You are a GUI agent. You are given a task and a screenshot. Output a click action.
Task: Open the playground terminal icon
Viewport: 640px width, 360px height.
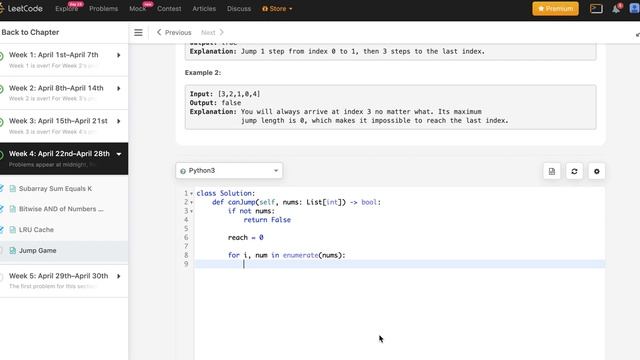pyautogui.click(x=596, y=9)
